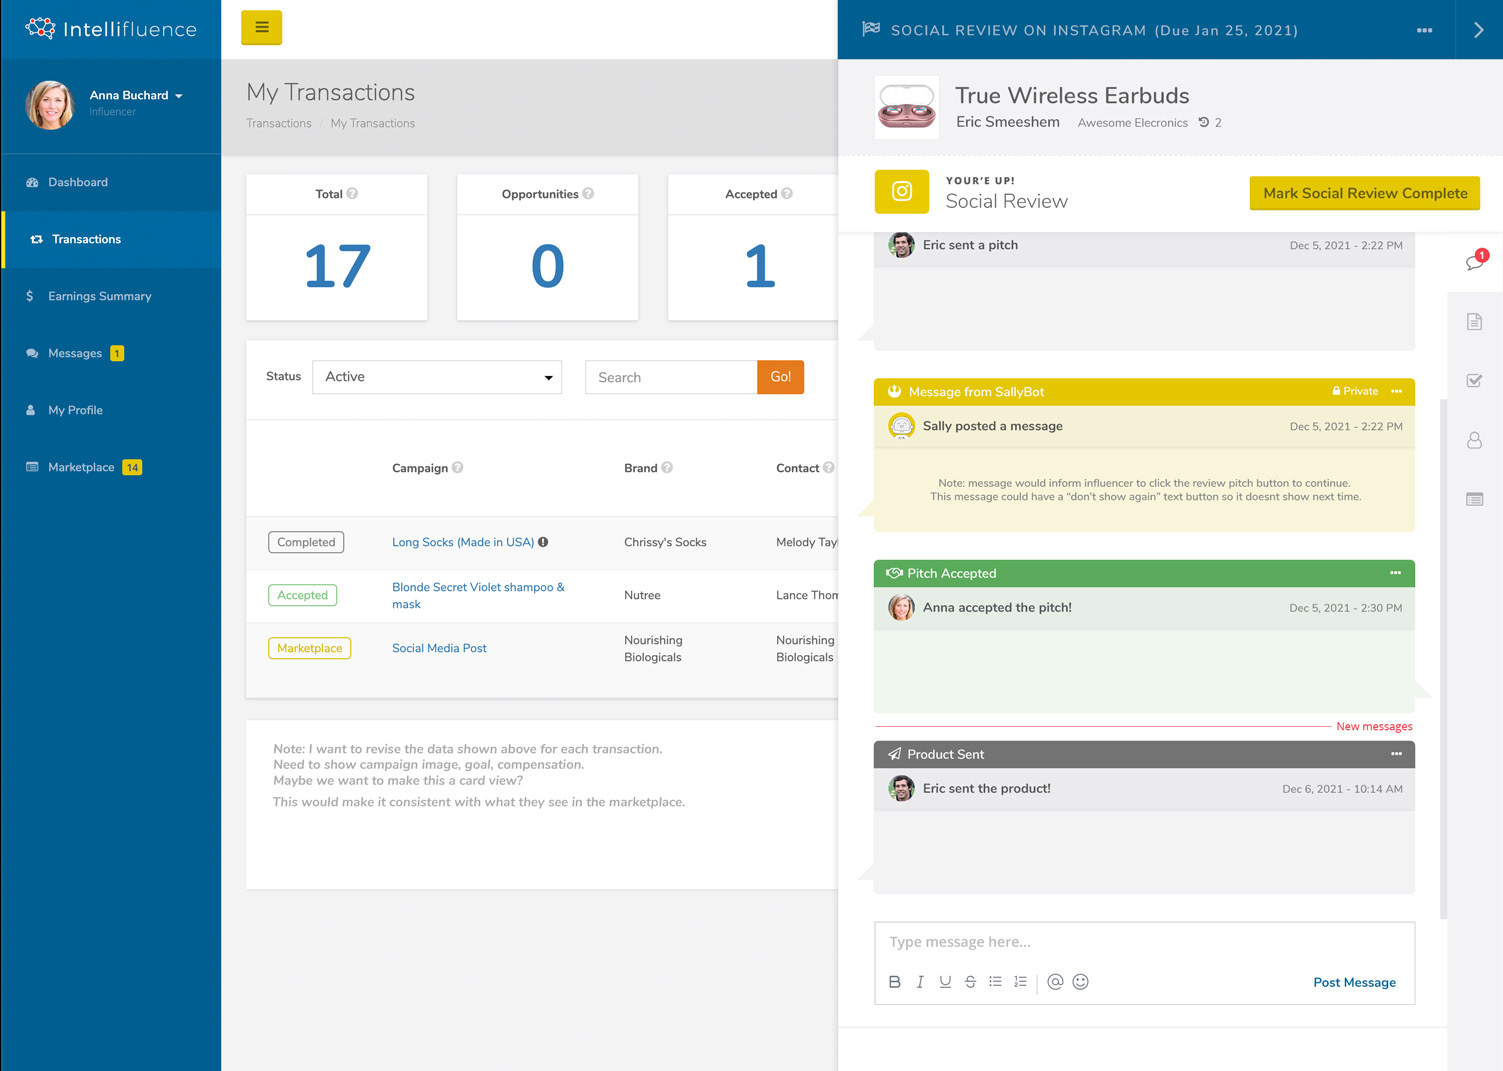The image size is (1503, 1071).
Task: Click Eric's avatar on Product Sent message
Action: click(x=901, y=788)
